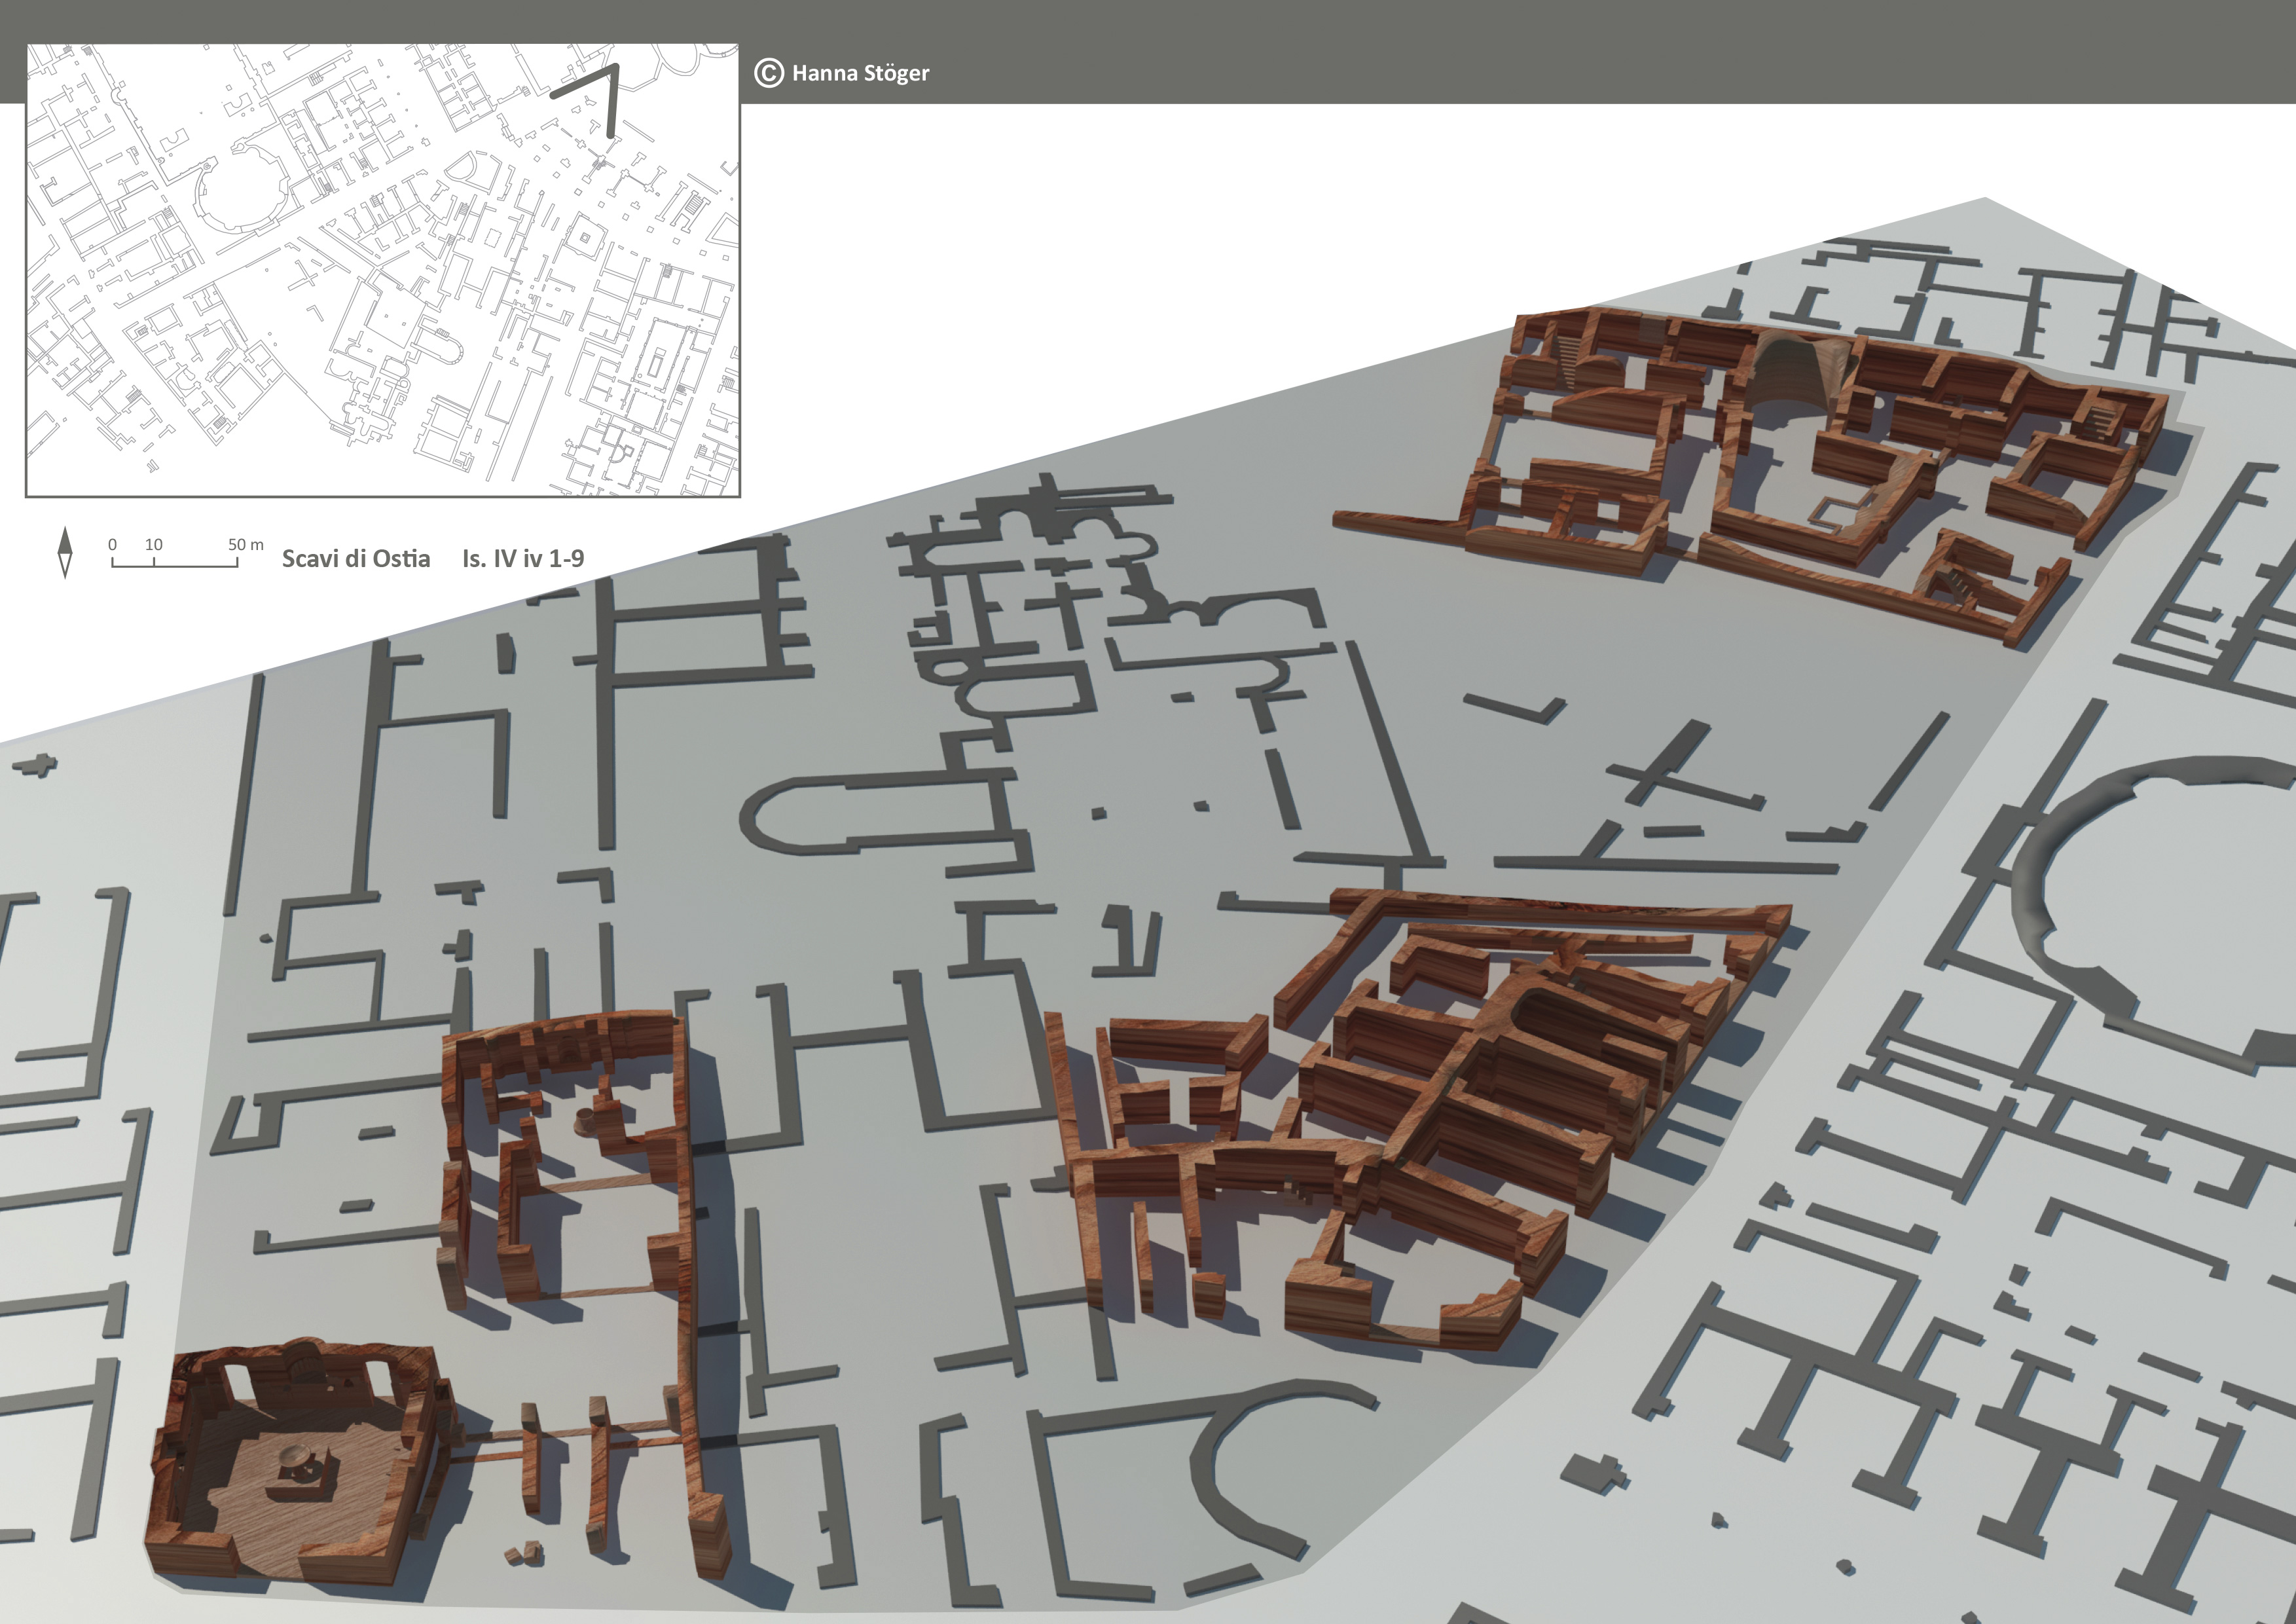2296x1624 pixels.
Task: Click the inset site plan map thumbnail
Action: (382, 270)
